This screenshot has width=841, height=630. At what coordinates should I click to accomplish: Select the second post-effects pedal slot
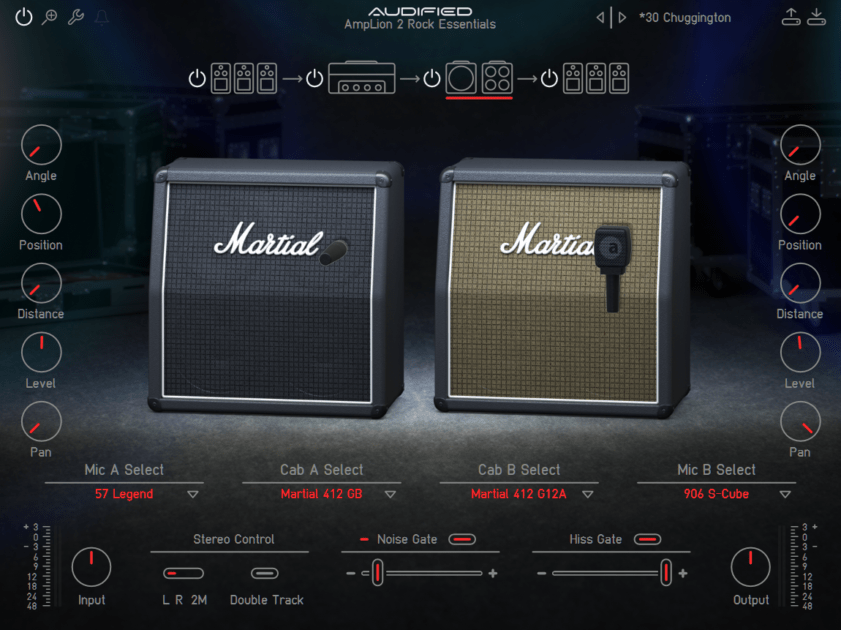pos(596,78)
